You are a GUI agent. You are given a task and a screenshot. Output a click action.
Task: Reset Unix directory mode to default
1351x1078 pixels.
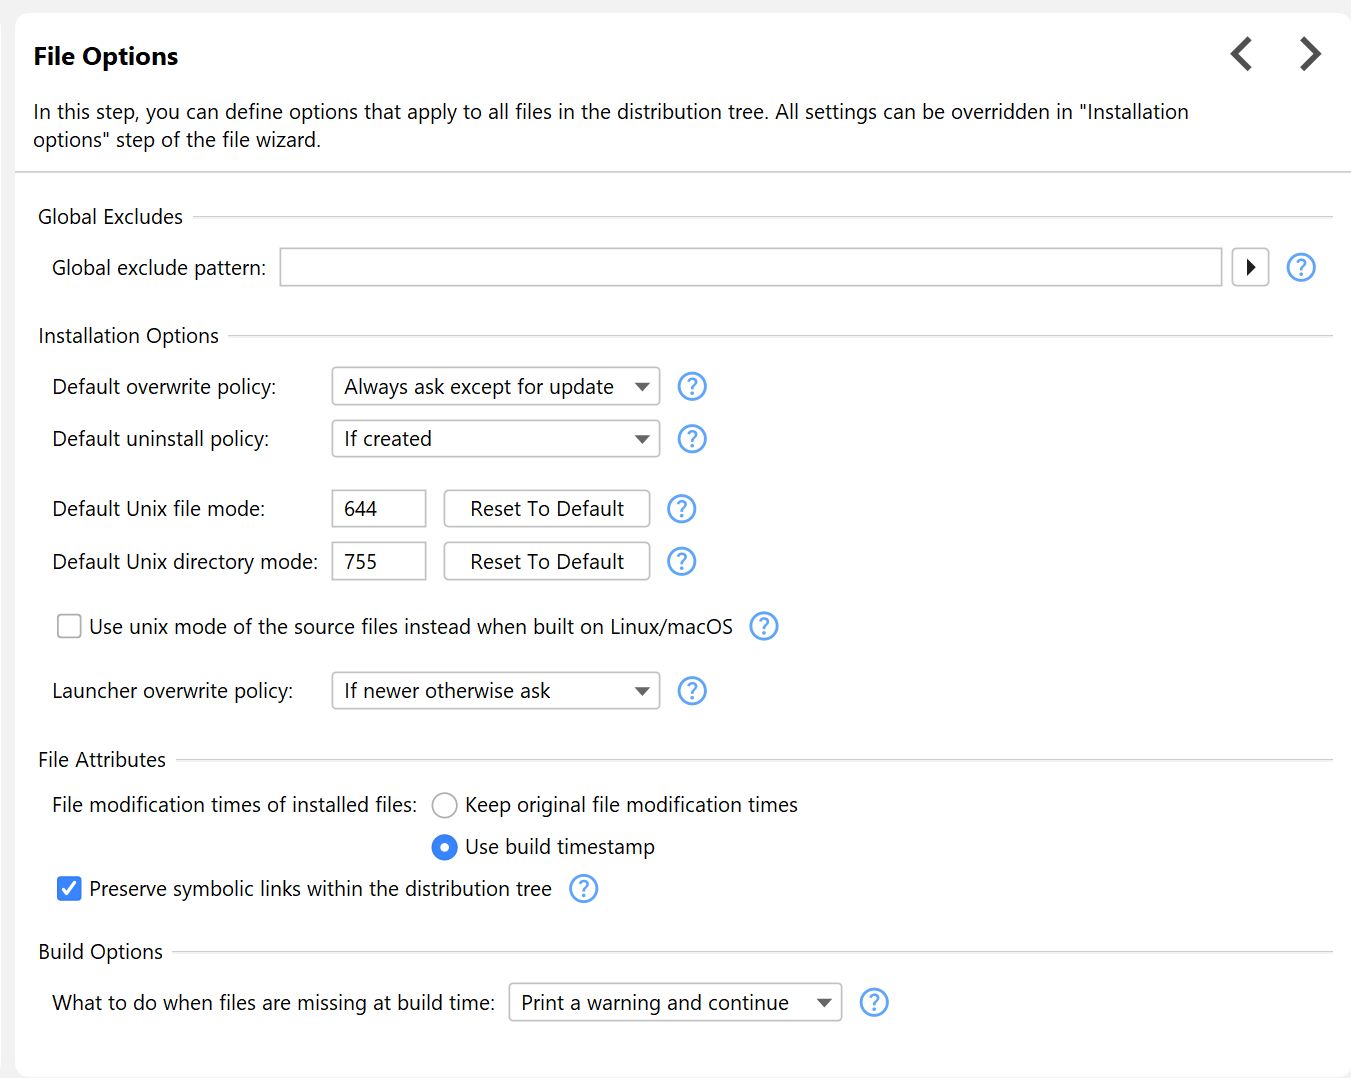546,562
